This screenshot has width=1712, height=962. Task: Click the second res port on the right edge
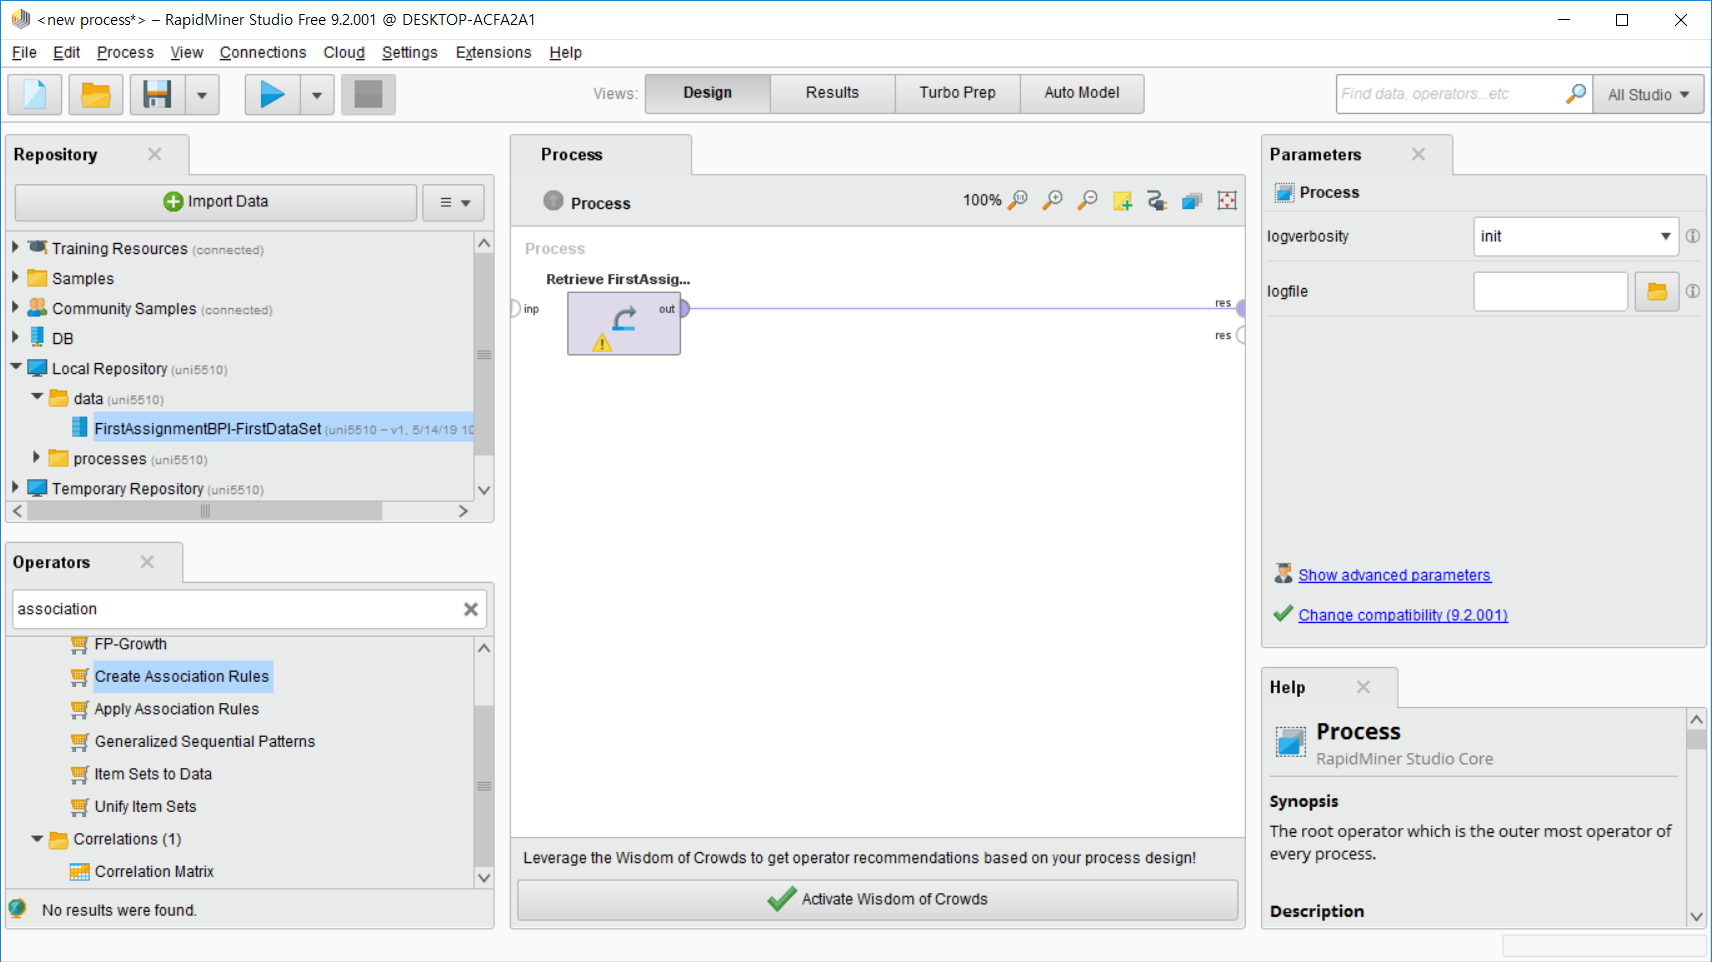(x=1241, y=335)
